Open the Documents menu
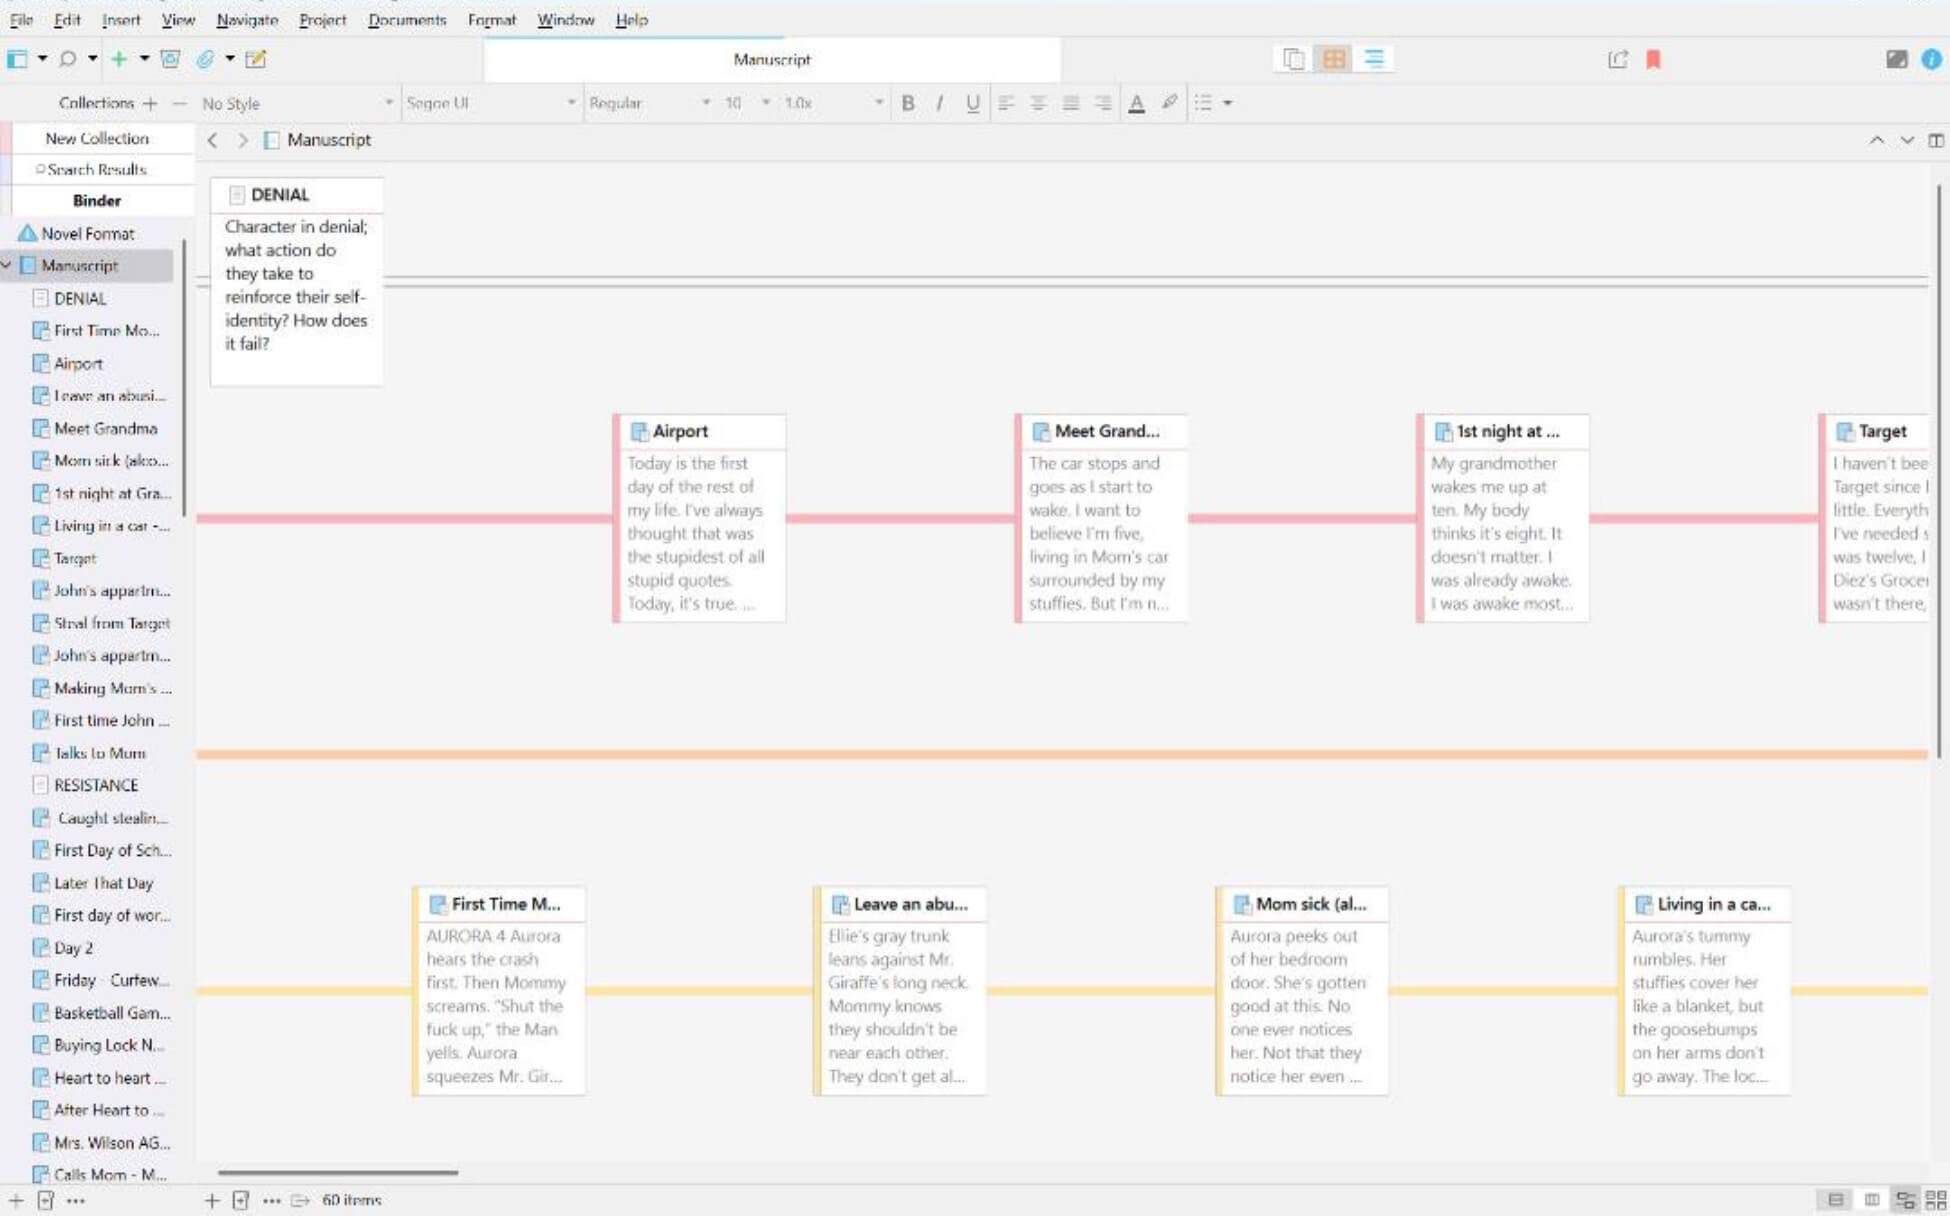 pos(406,20)
